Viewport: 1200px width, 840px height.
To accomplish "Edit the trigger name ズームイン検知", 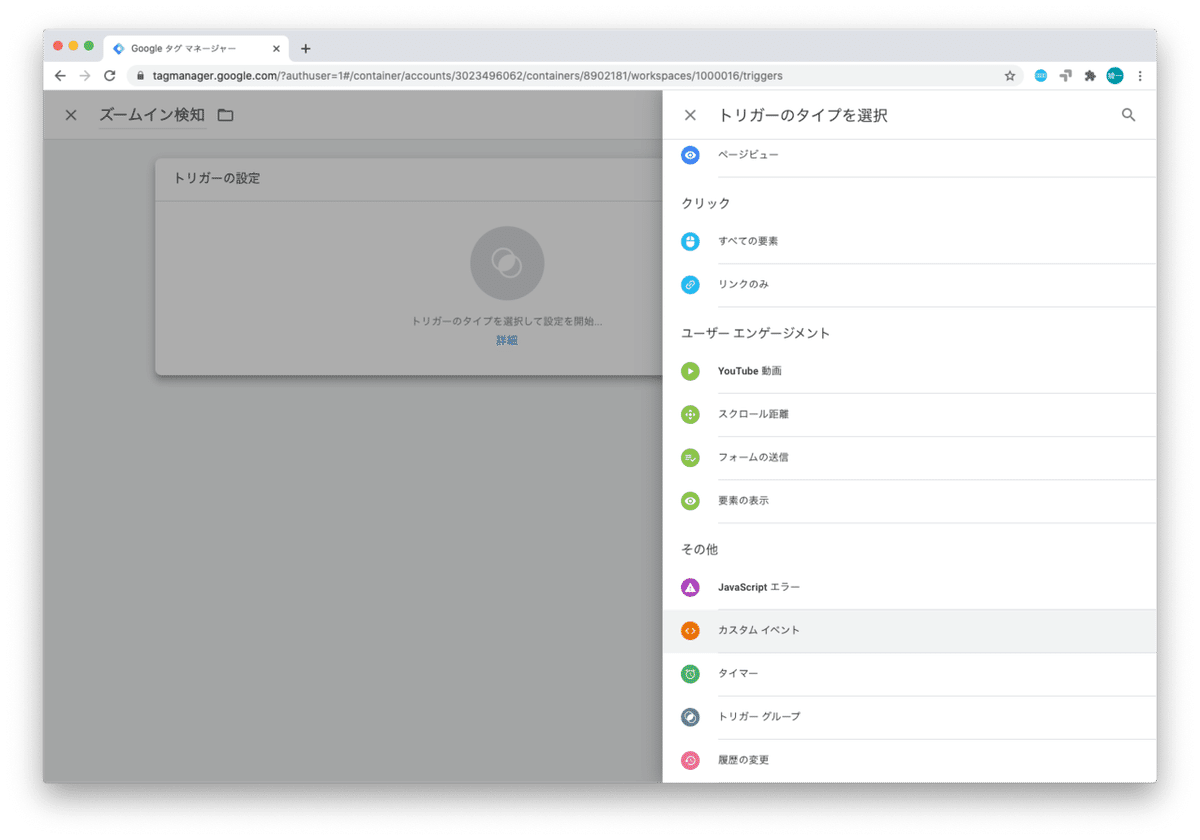I will pyautogui.click(x=152, y=115).
